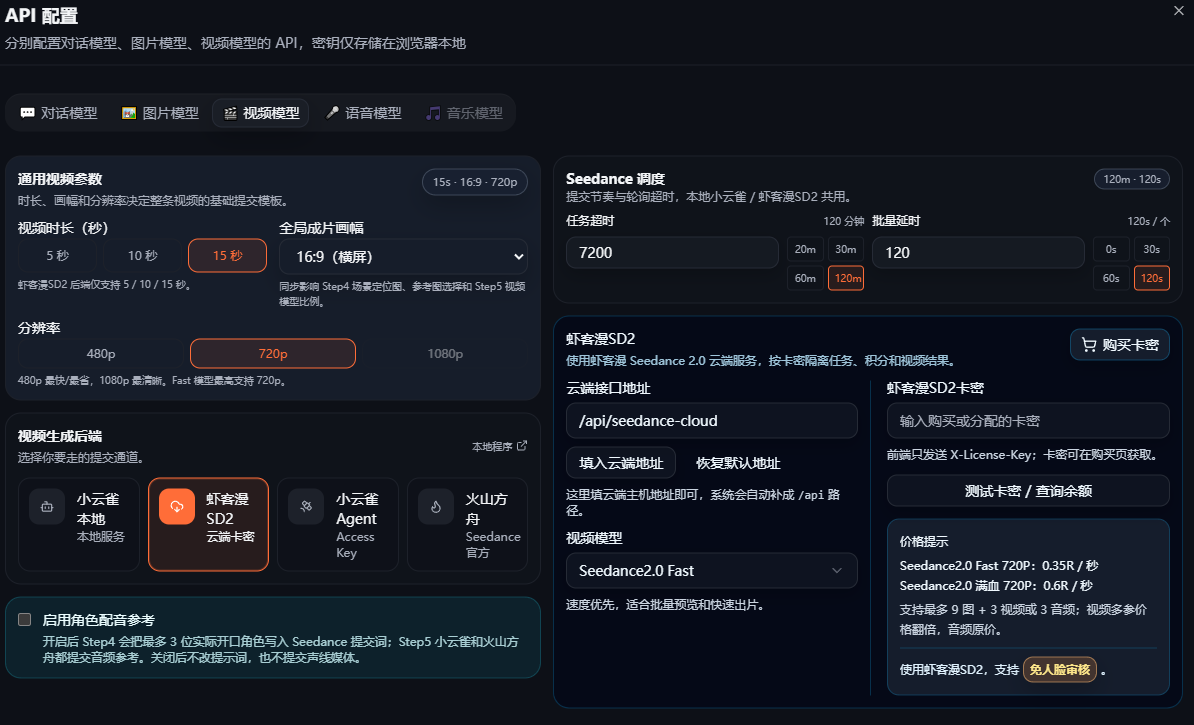Click the microphone icon of 语音模型
The width and height of the screenshot is (1194, 725).
point(332,113)
